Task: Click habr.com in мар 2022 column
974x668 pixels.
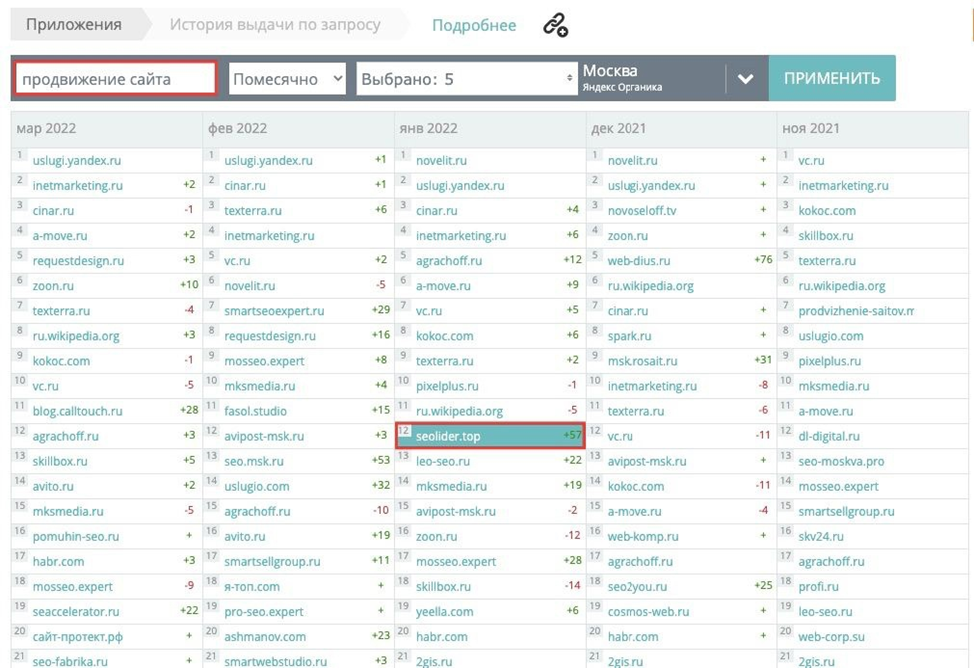Action: (58, 561)
